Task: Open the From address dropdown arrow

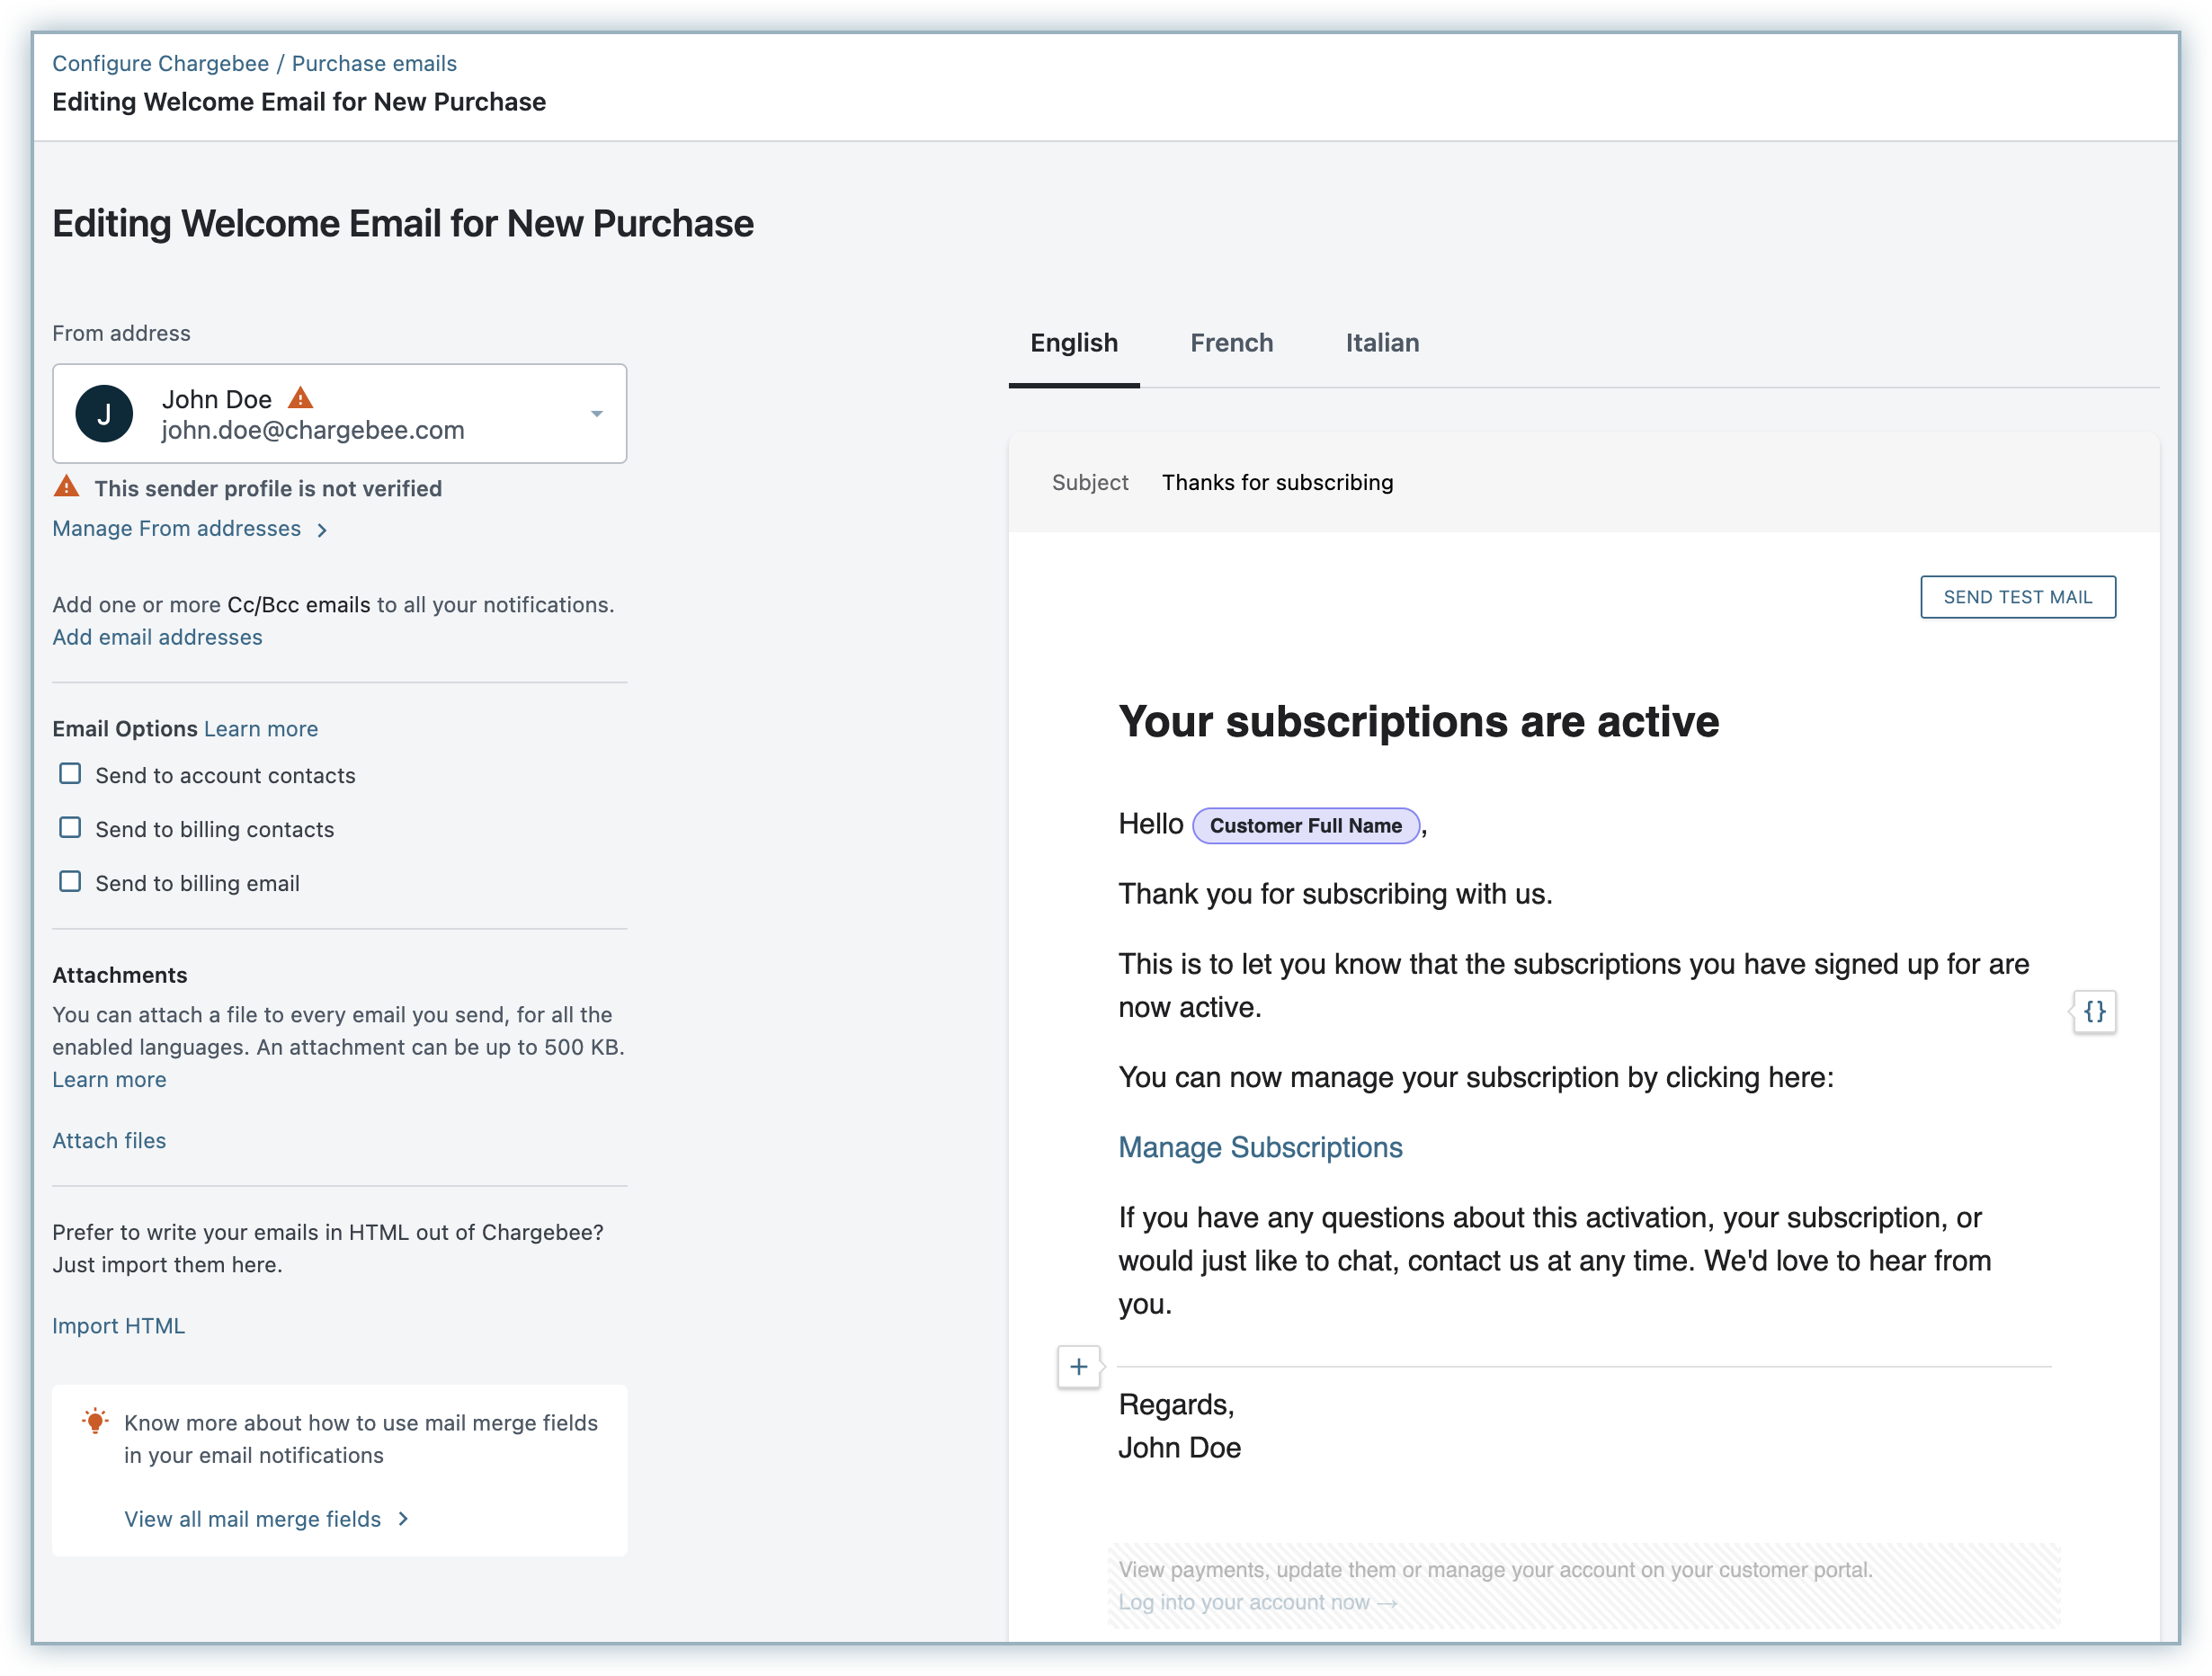Action: click(596, 413)
